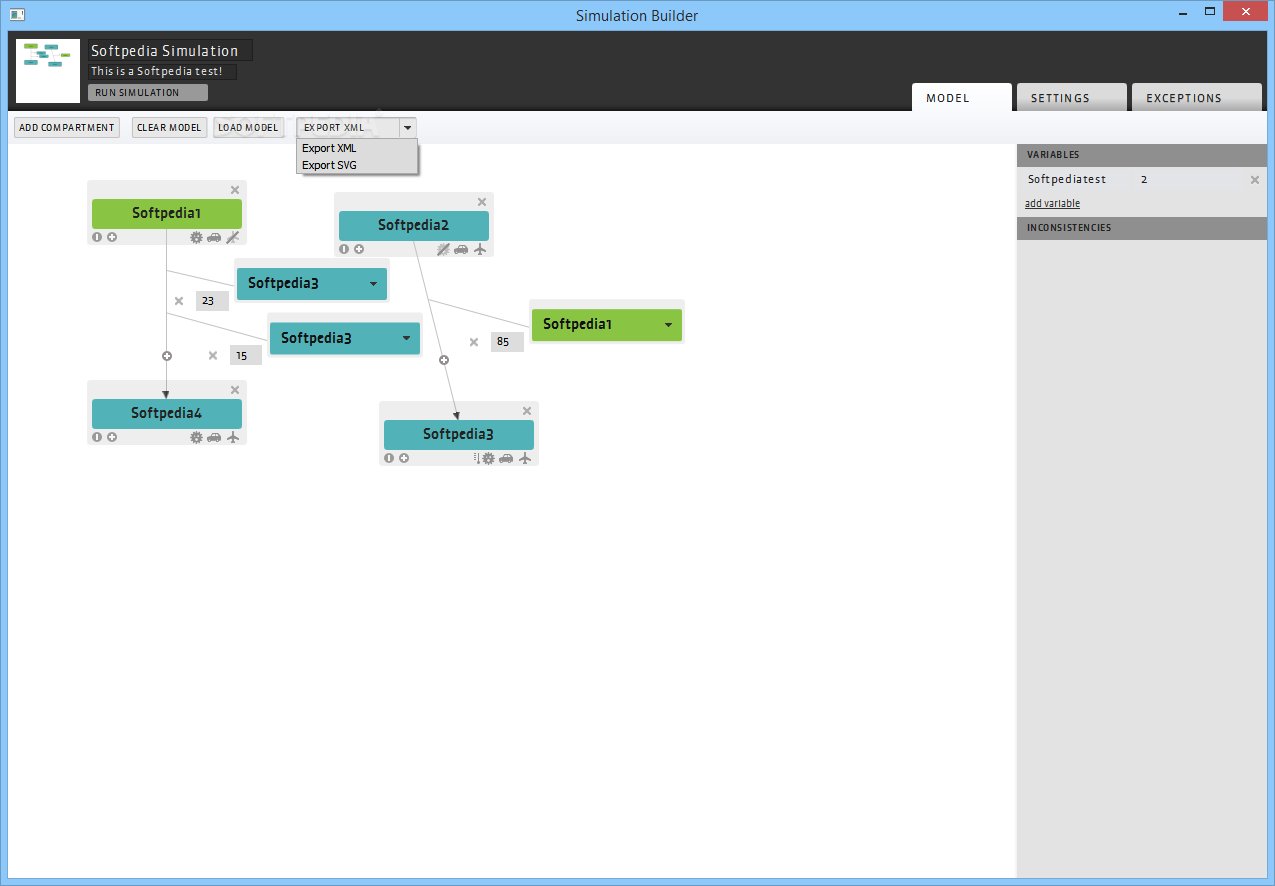Screen dimensions: 1275x886
Task: Delete the transition with value 23
Action: [179, 301]
